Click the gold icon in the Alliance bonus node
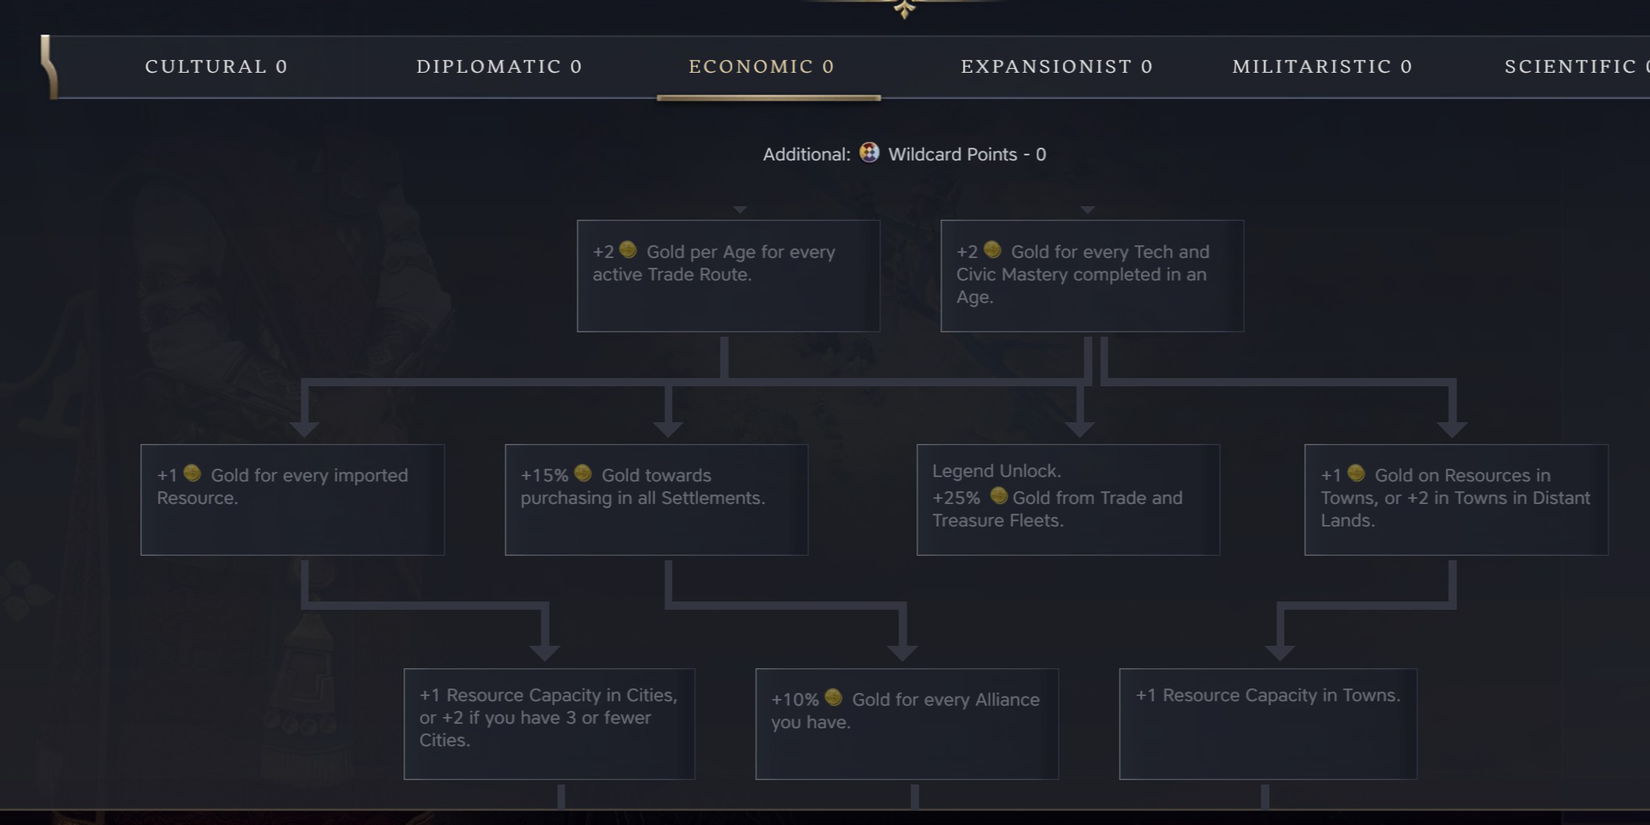This screenshot has width=1650, height=825. (833, 698)
